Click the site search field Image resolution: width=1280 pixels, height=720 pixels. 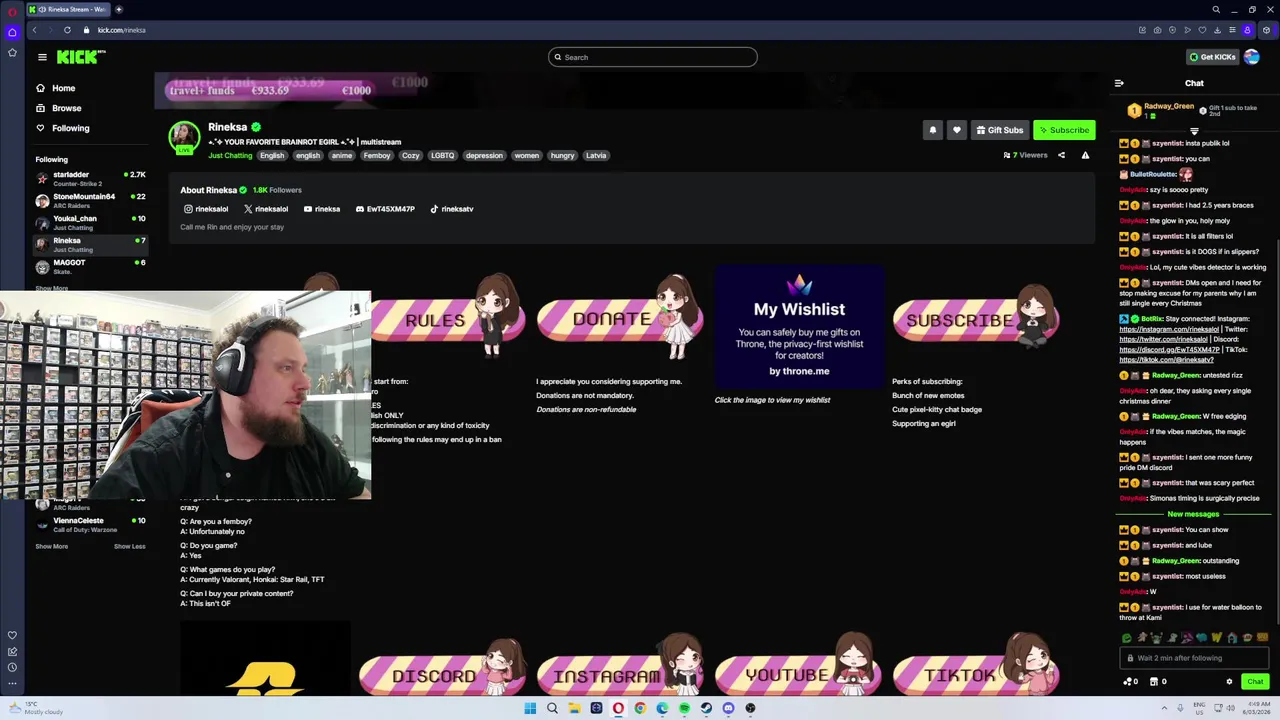tap(652, 57)
